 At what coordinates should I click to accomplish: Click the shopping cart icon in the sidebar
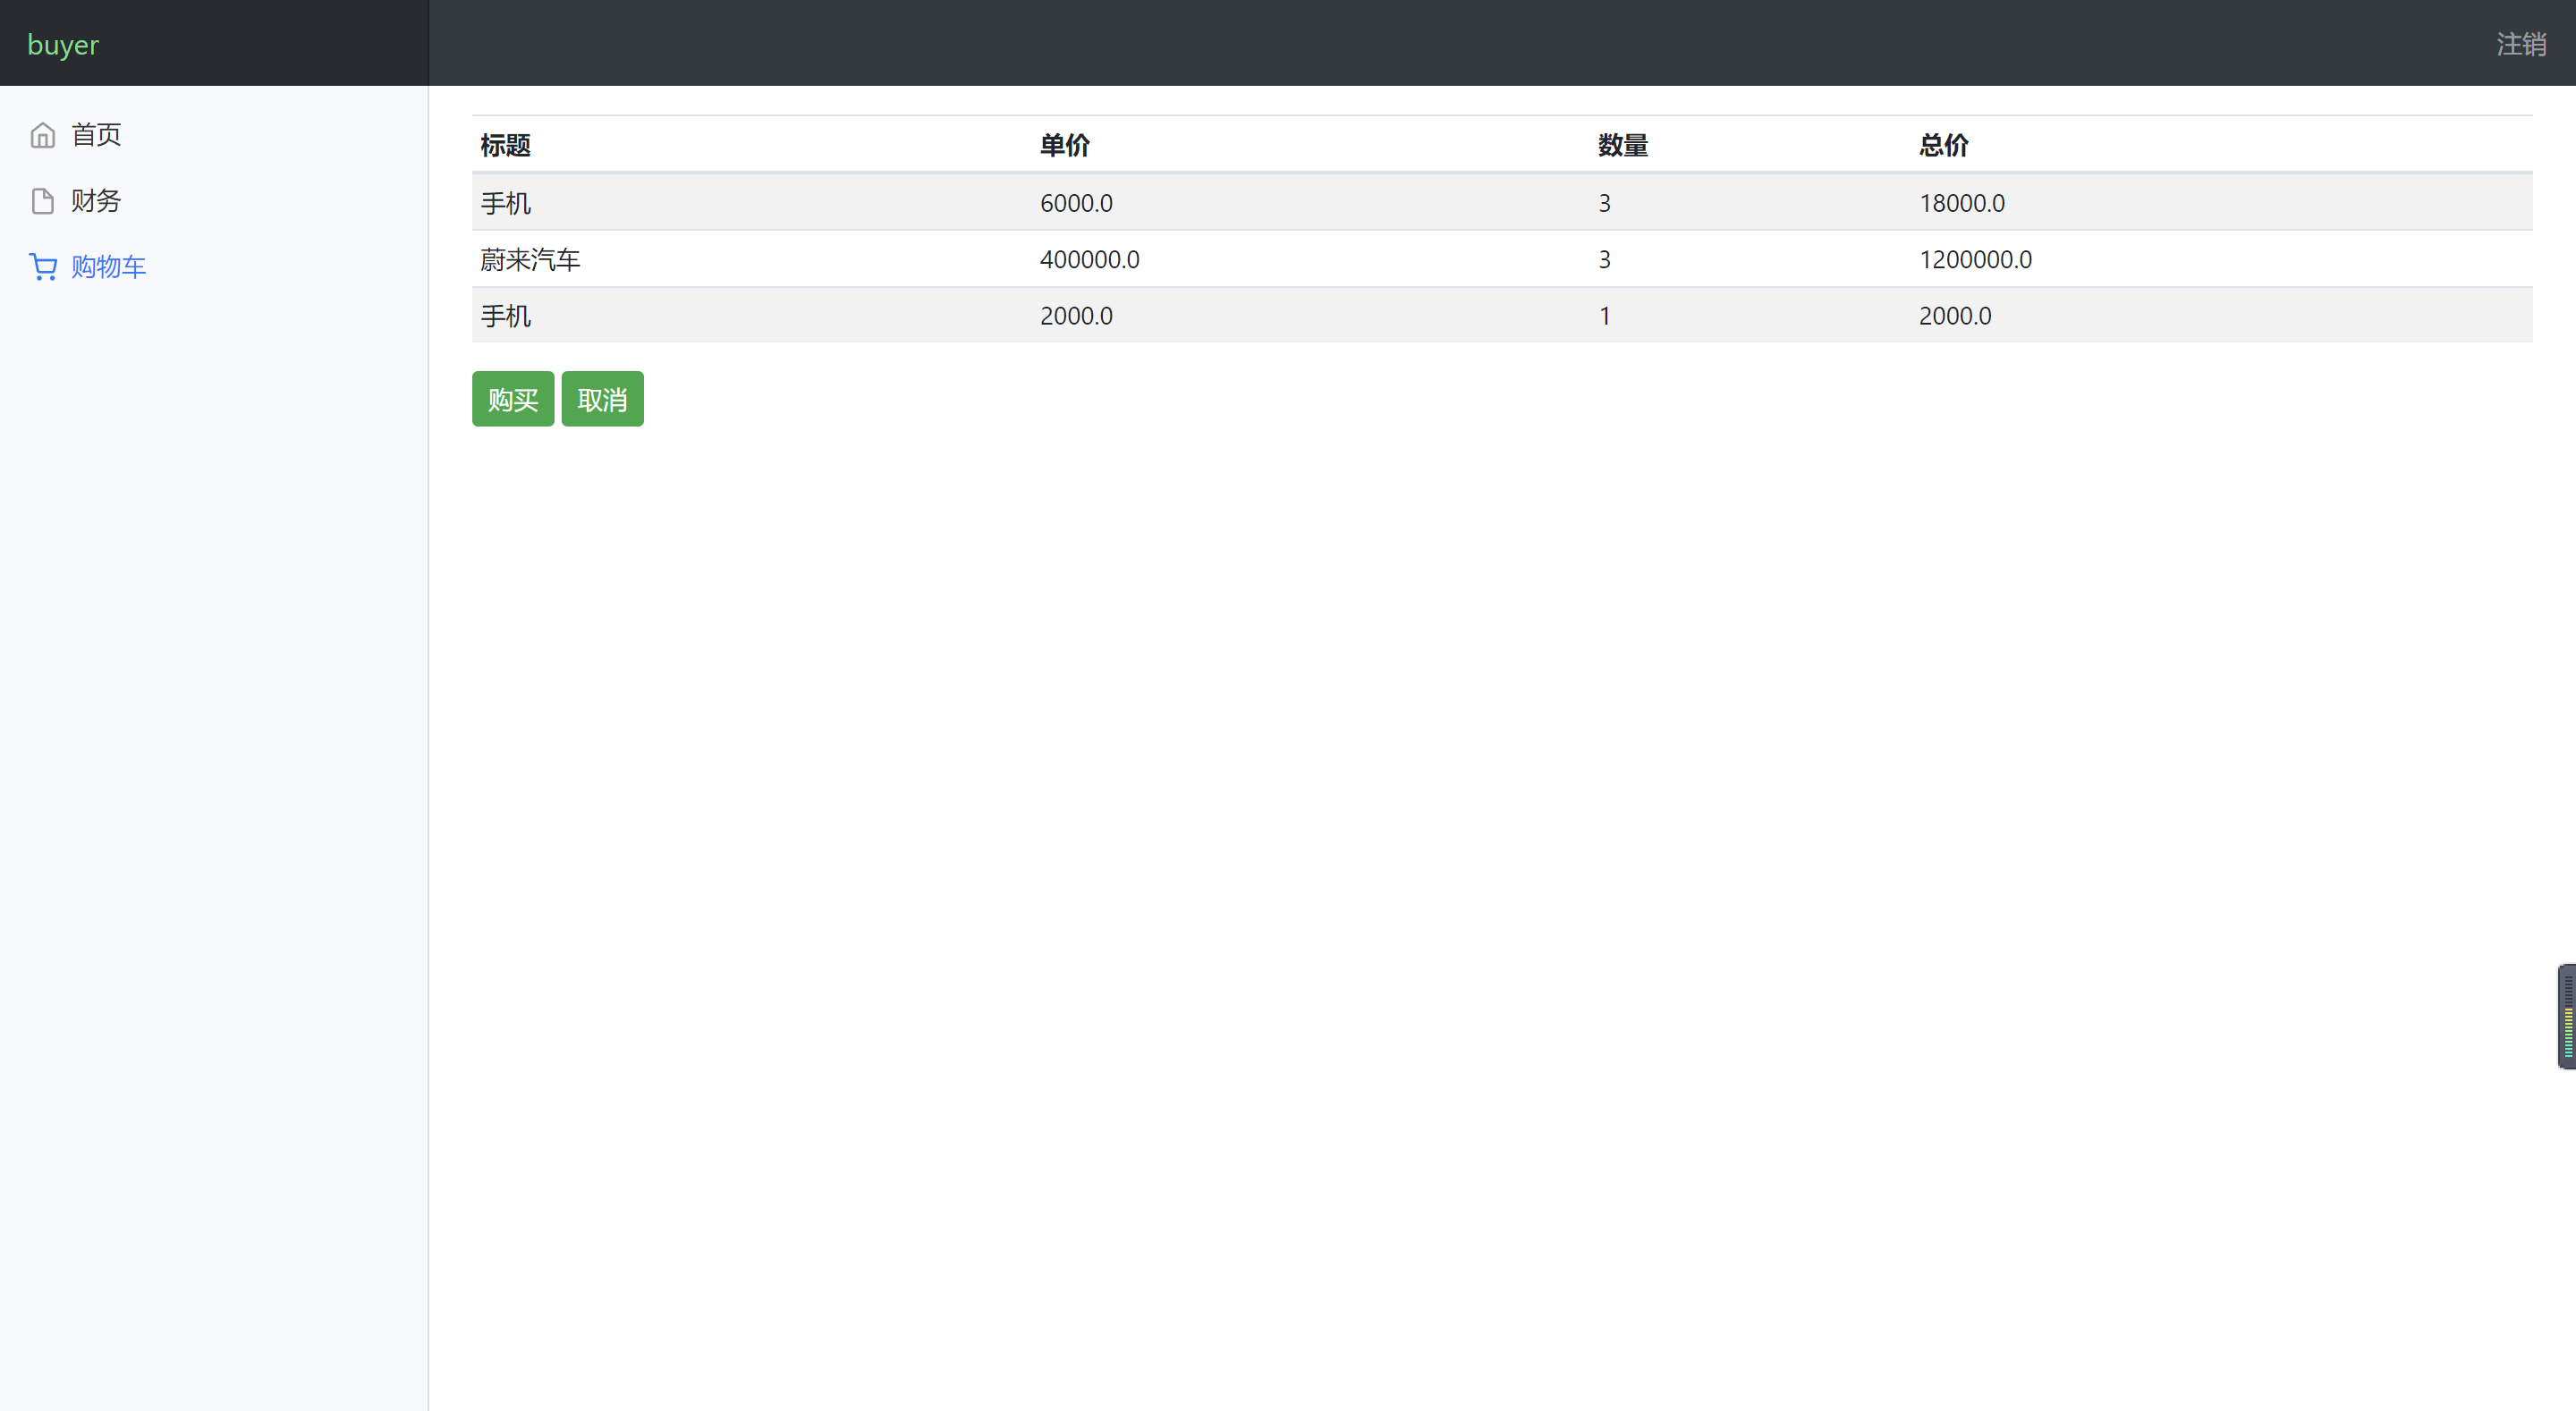42,266
